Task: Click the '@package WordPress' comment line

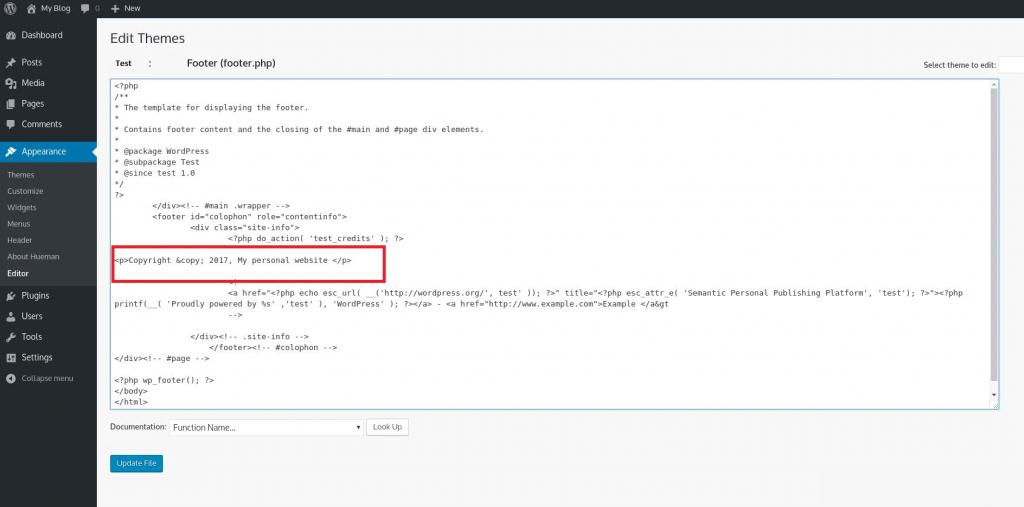Action: pyautogui.click(x=161, y=151)
